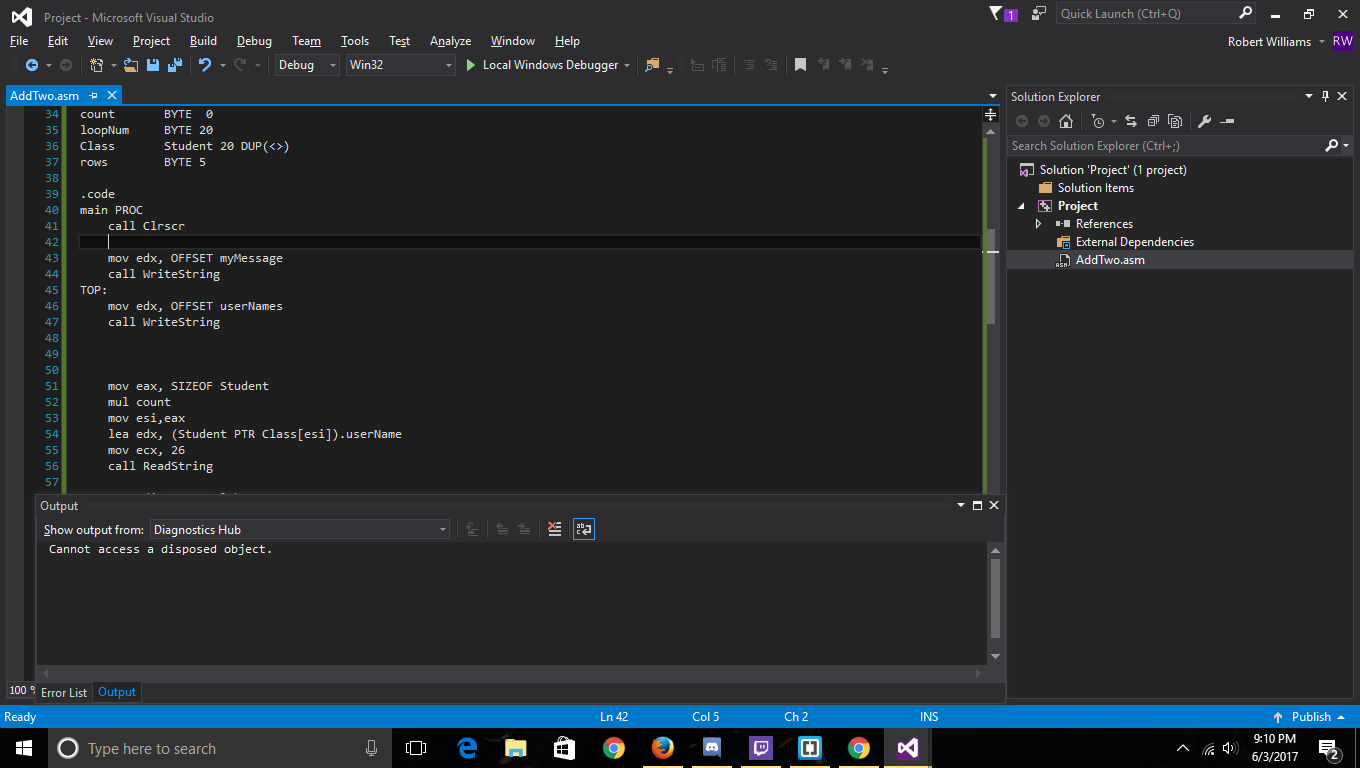This screenshot has width=1360, height=768.
Task: Open the notifications flag icon
Action: [996, 14]
